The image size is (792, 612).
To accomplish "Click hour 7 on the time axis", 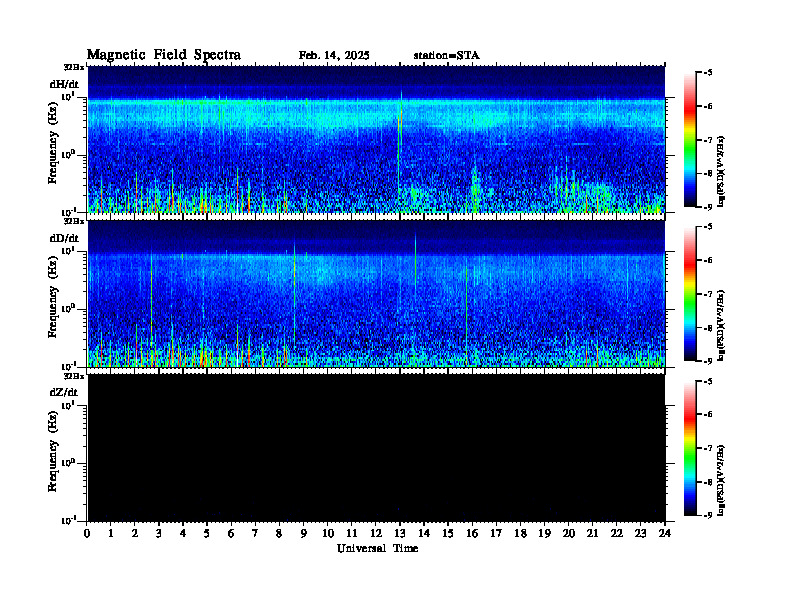I will point(255,534).
